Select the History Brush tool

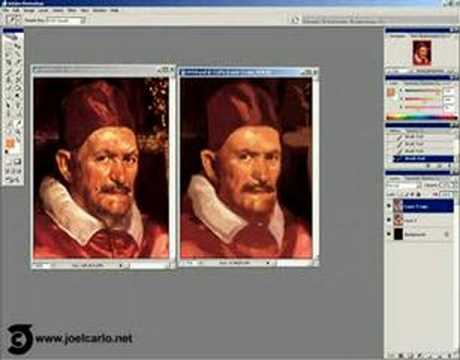(x=18, y=79)
